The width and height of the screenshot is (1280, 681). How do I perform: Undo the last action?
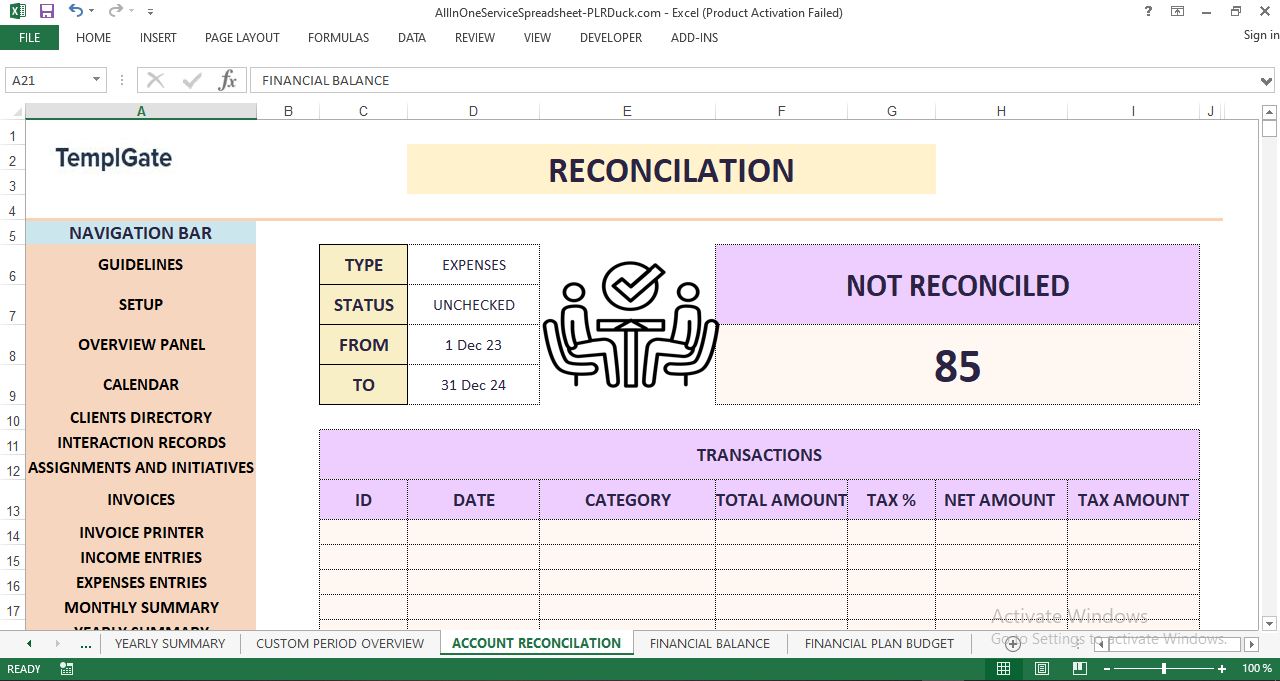76,11
